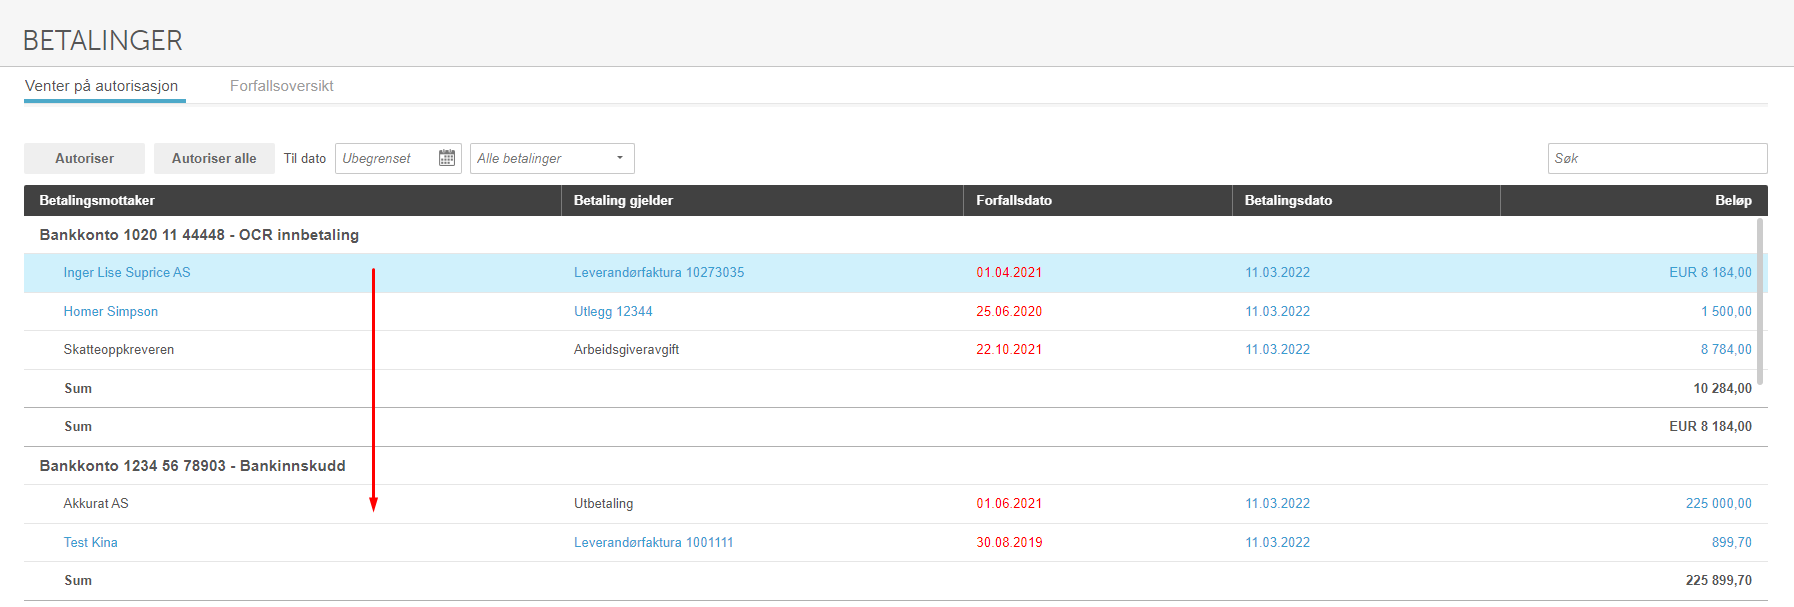
Task: Click the Søk search field
Action: point(1657,158)
